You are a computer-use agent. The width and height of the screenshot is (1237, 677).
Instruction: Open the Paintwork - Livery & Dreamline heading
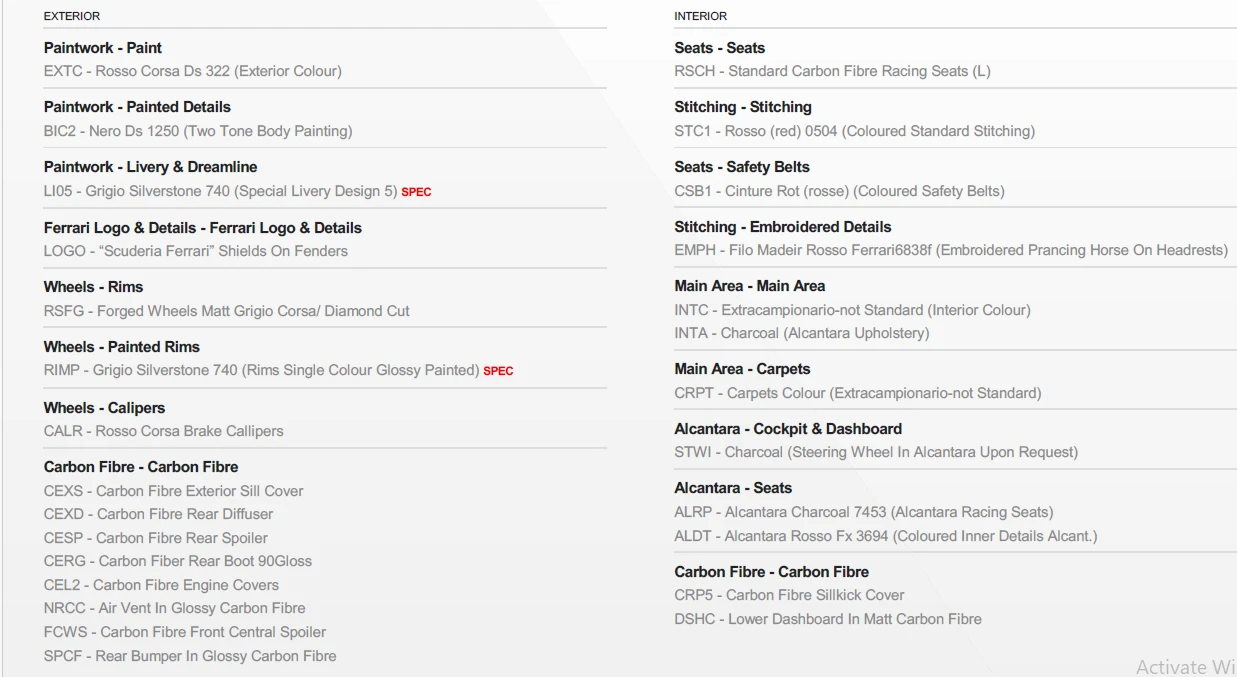coord(150,167)
